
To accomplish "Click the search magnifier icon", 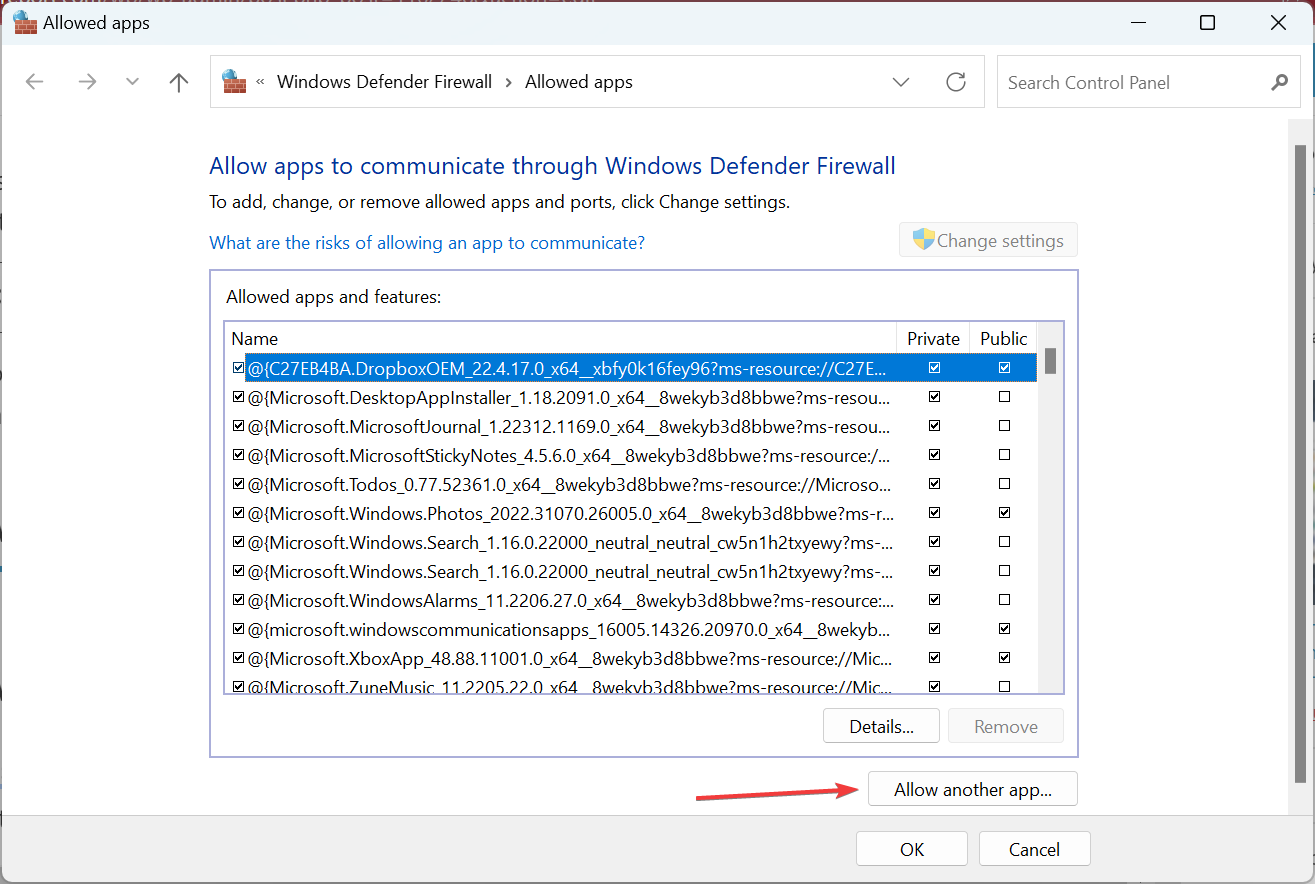I will [x=1279, y=82].
